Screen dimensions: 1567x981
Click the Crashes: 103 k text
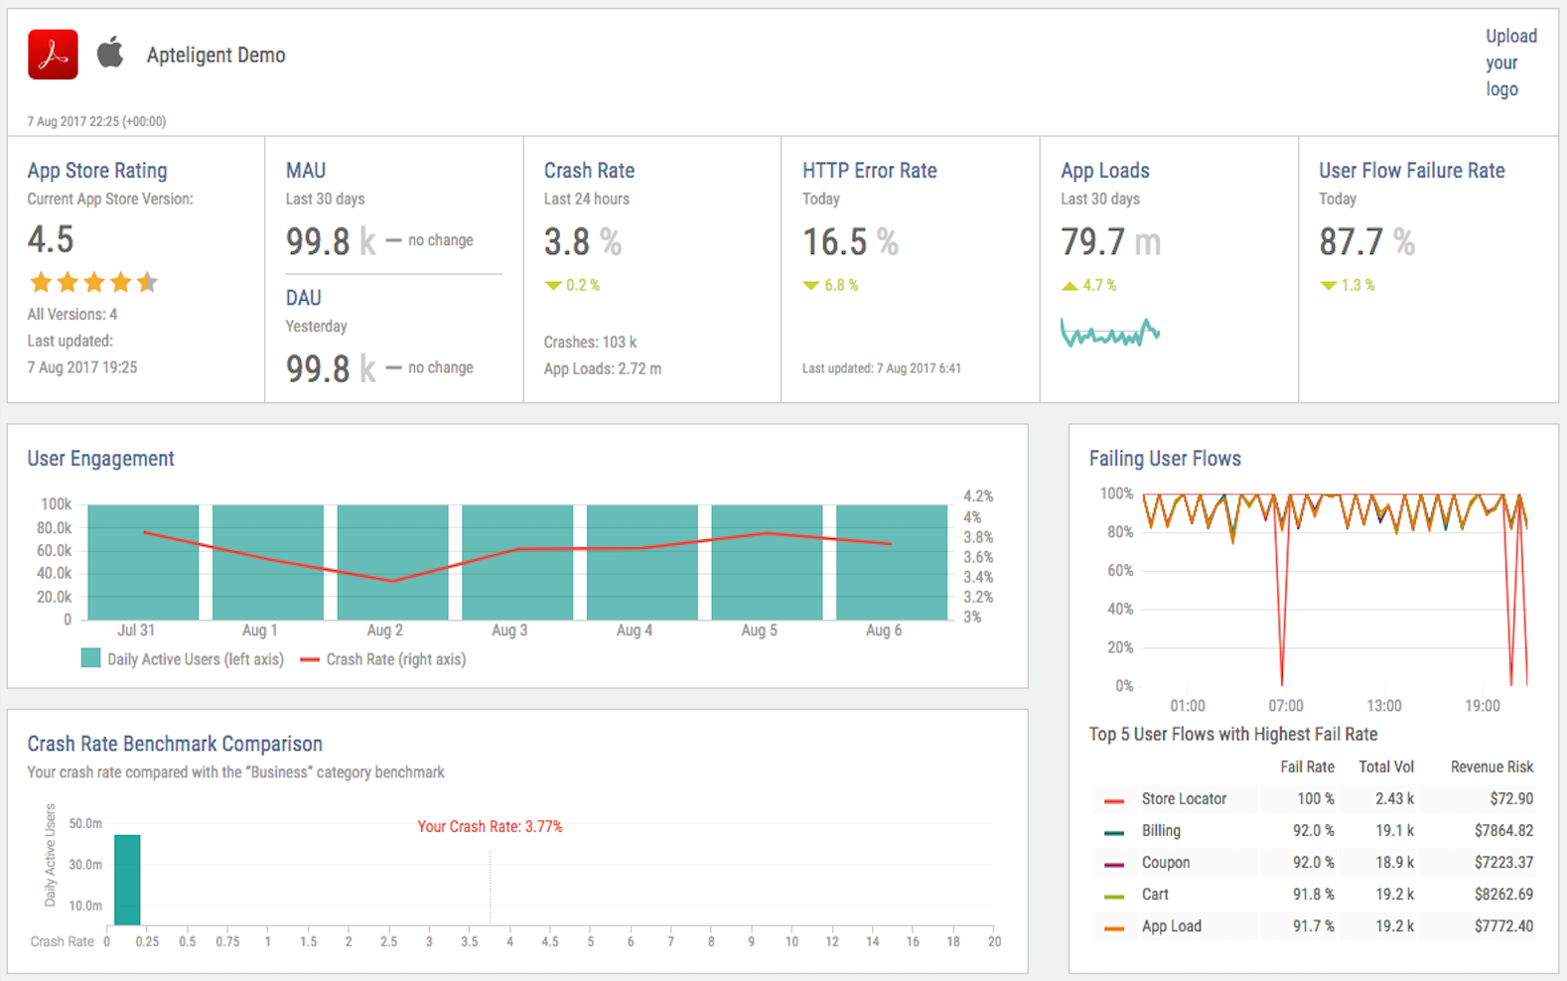590,342
